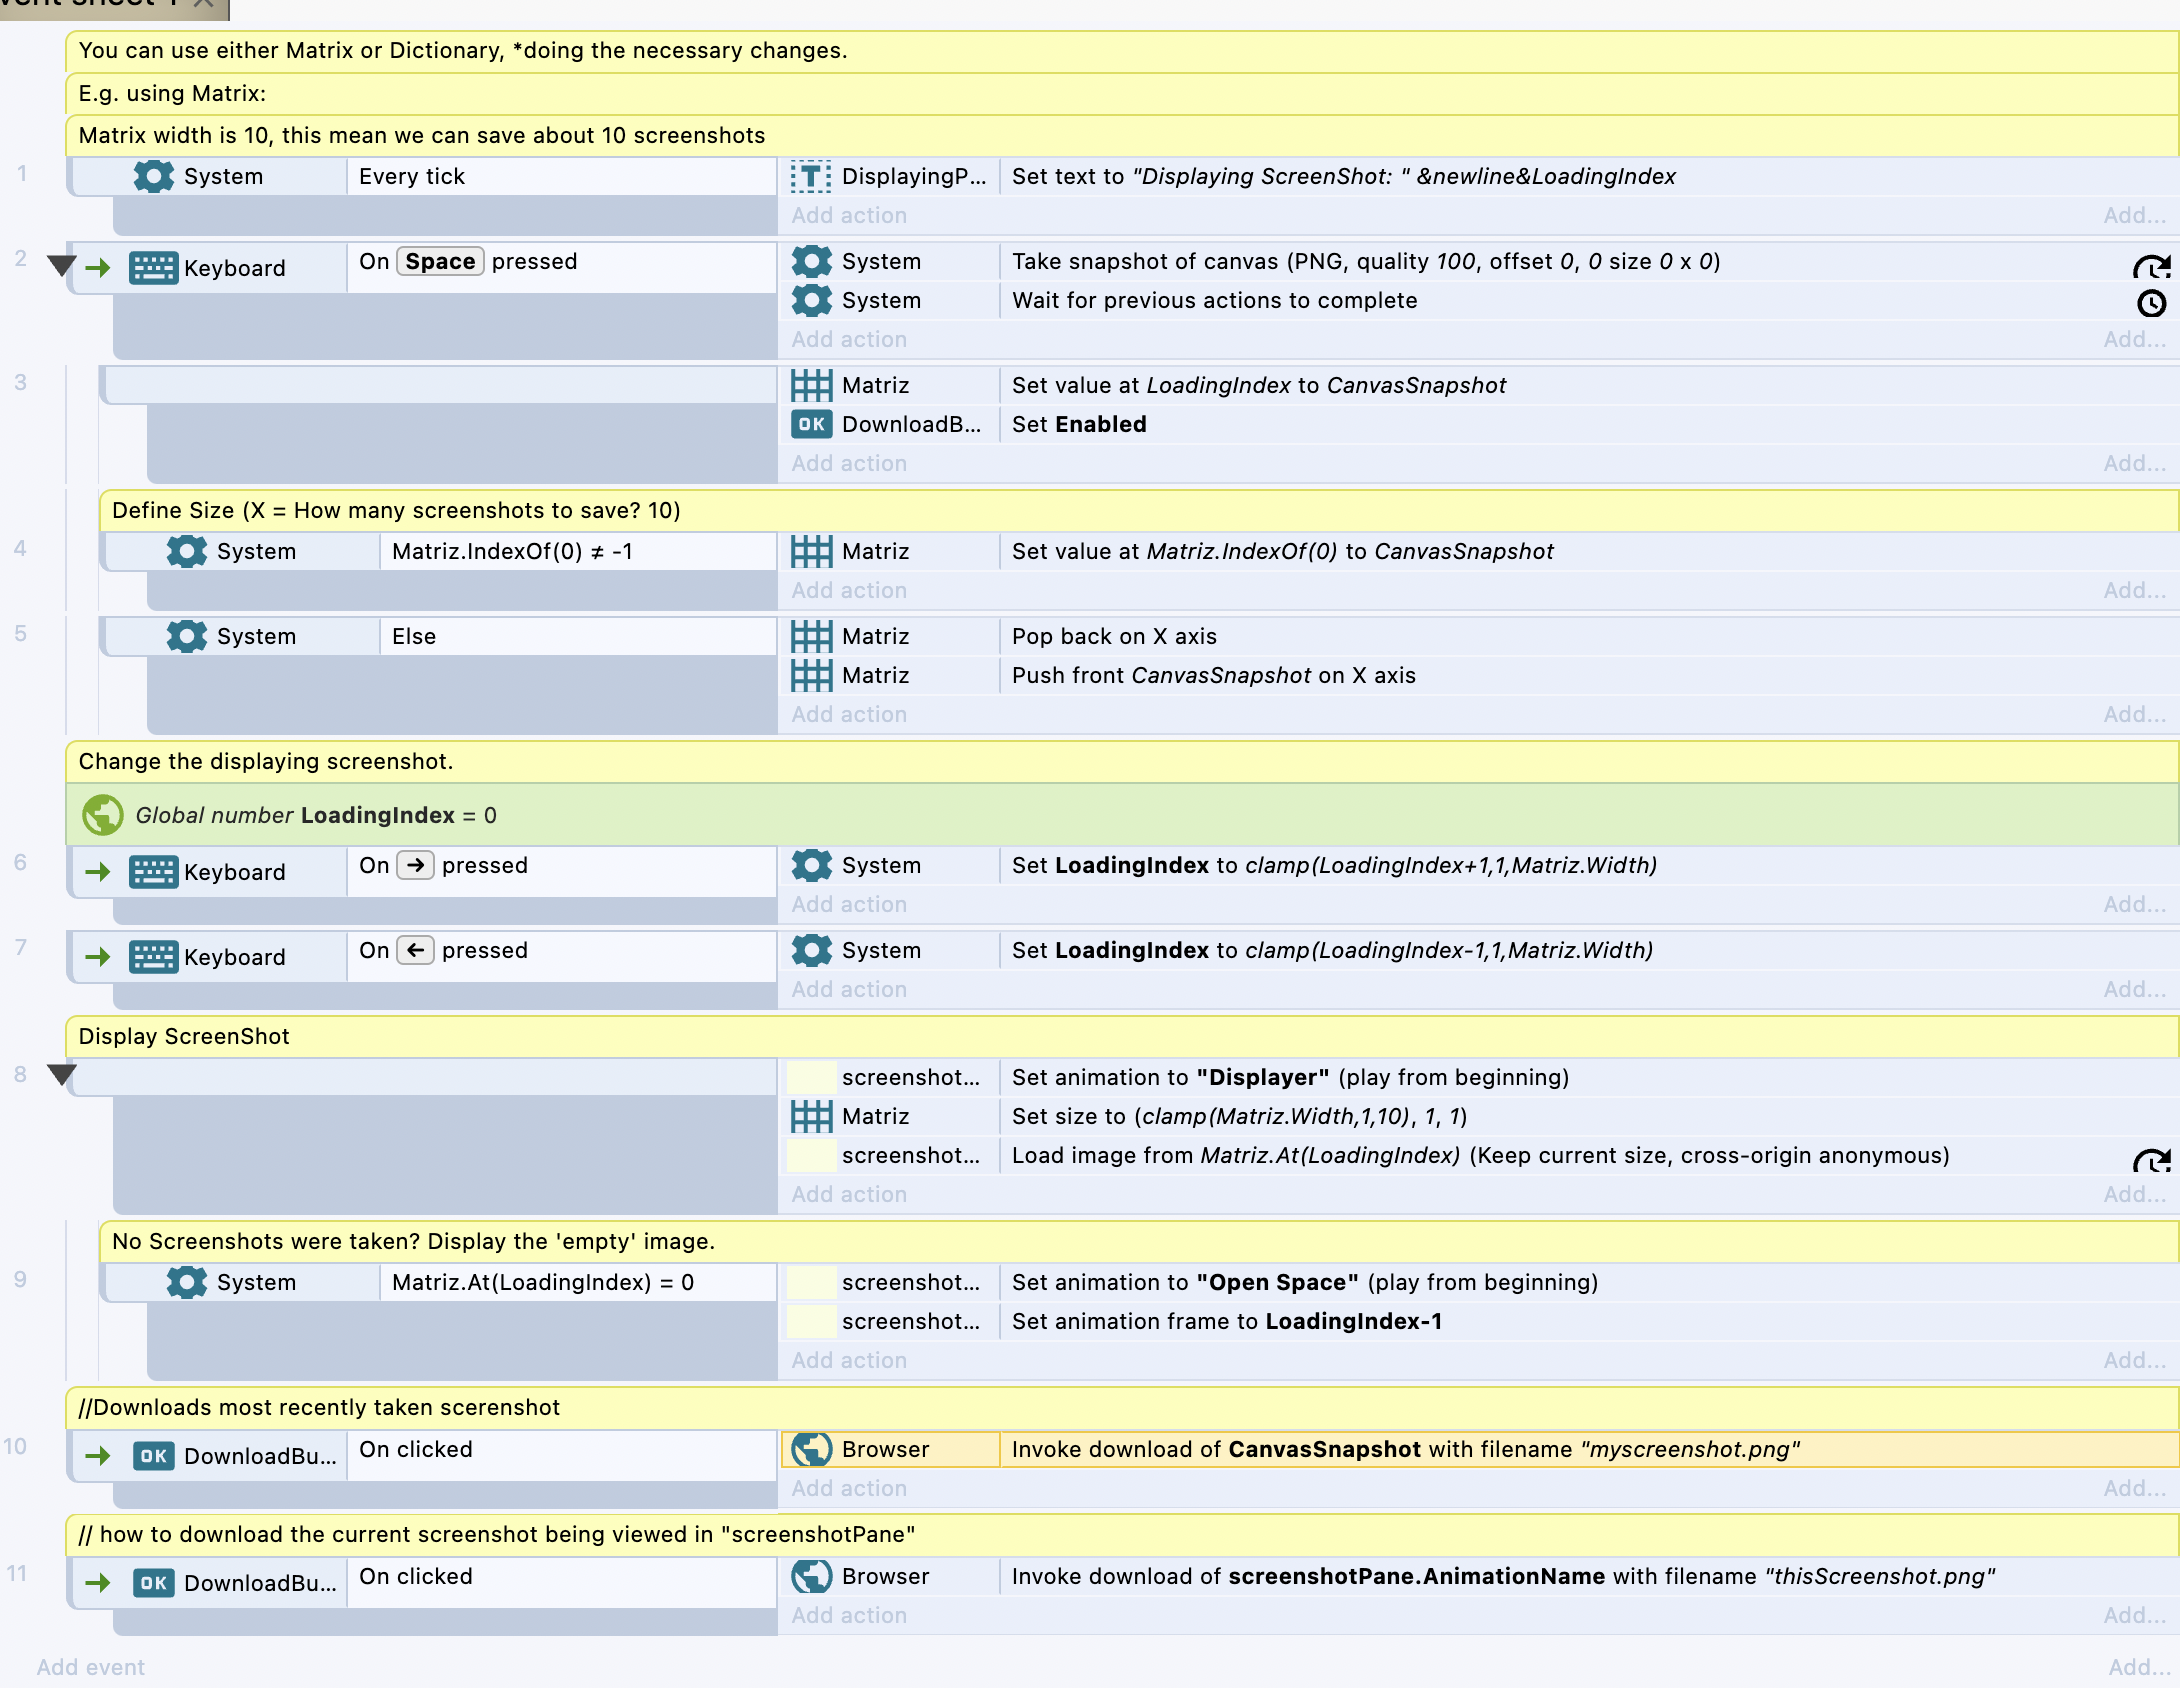Click Keyboard icon in left arrow pressed event

154,957
